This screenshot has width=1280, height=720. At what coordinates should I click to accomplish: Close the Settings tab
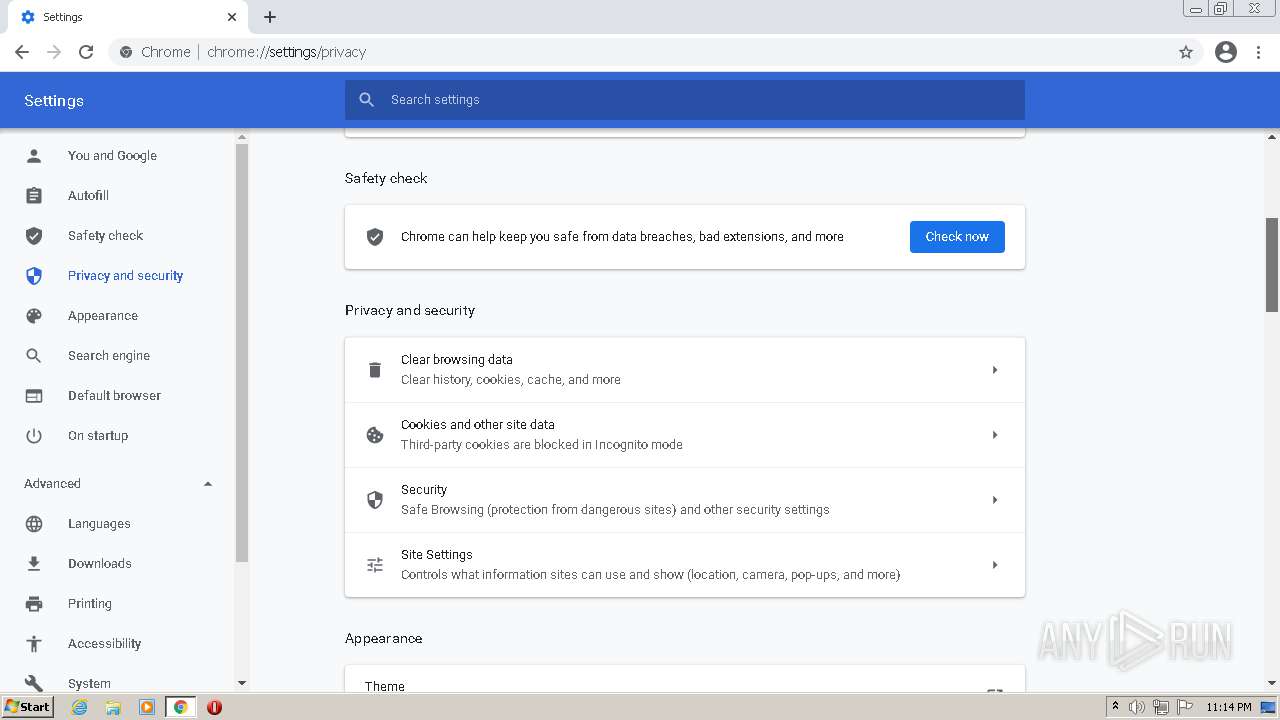[232, 17]
